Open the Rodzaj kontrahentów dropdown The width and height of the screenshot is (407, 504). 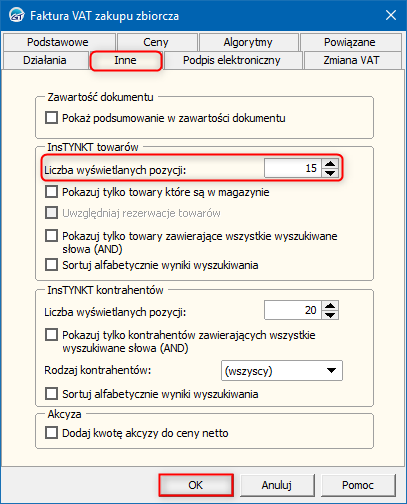click(x=282, y=370)
